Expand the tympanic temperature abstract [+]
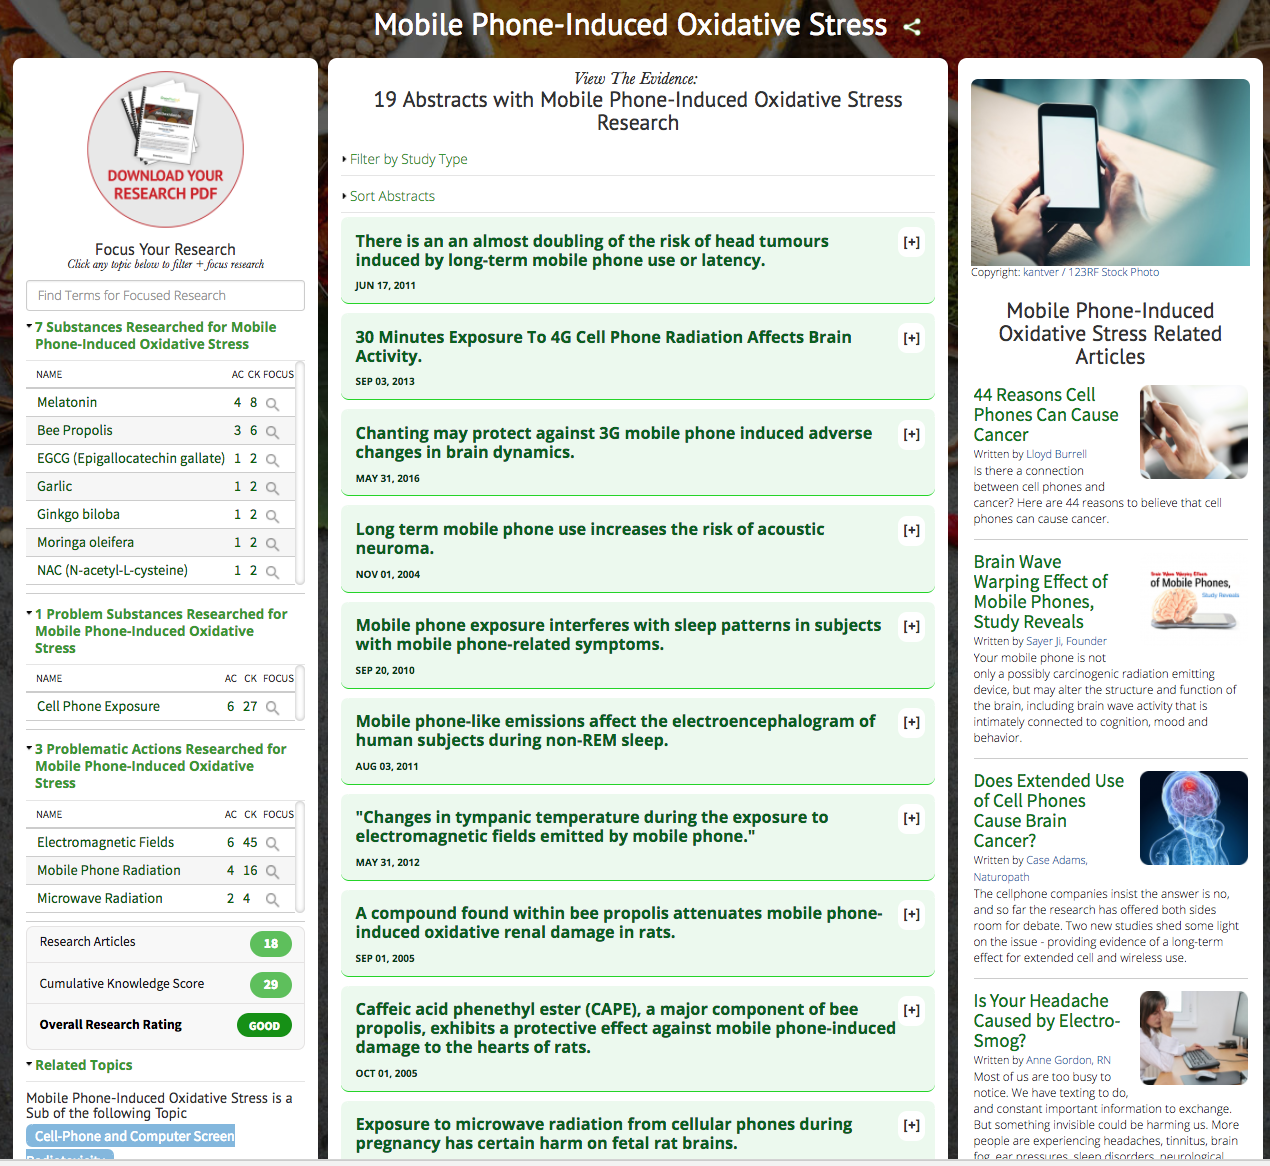Viewport: 1270px width, 1166px height. (912, 819)
